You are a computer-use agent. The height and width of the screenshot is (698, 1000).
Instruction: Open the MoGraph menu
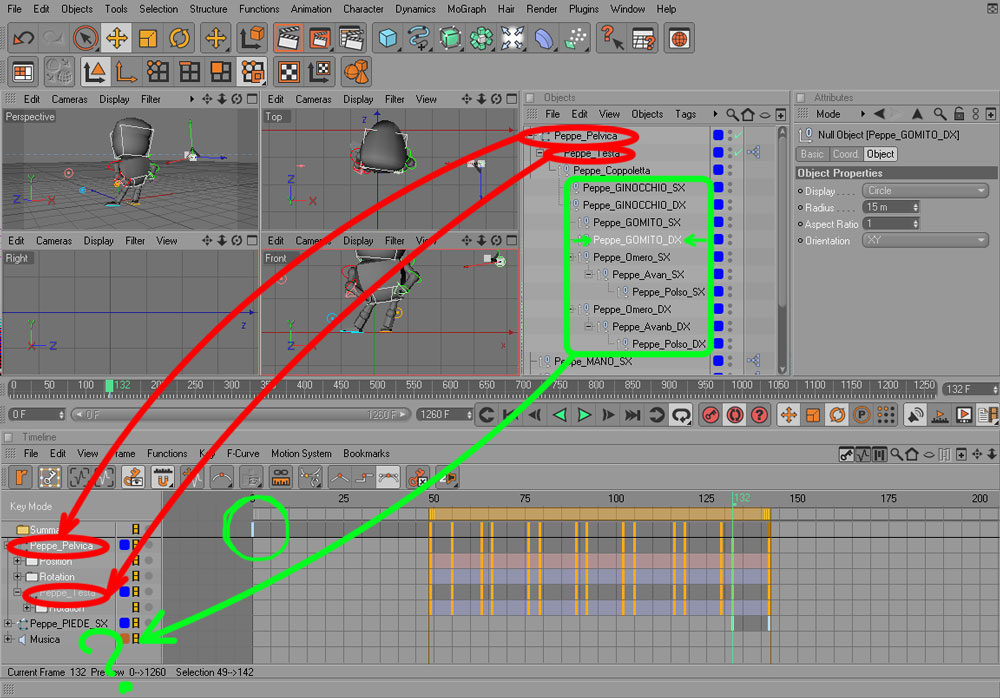pos(466,9)
